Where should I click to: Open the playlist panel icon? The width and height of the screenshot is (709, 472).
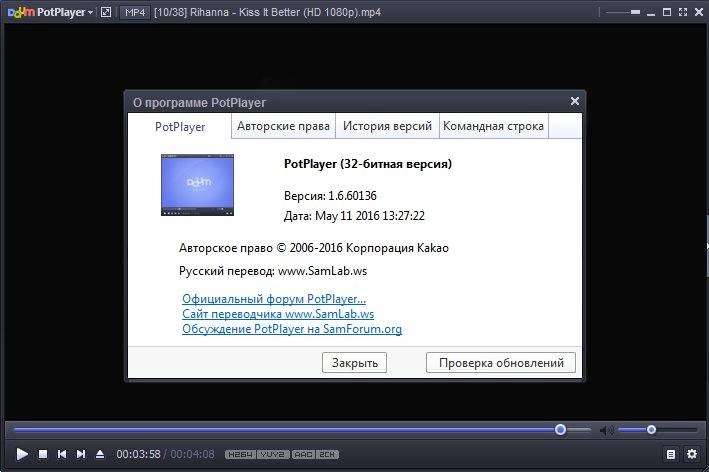[x=671, y=454]
